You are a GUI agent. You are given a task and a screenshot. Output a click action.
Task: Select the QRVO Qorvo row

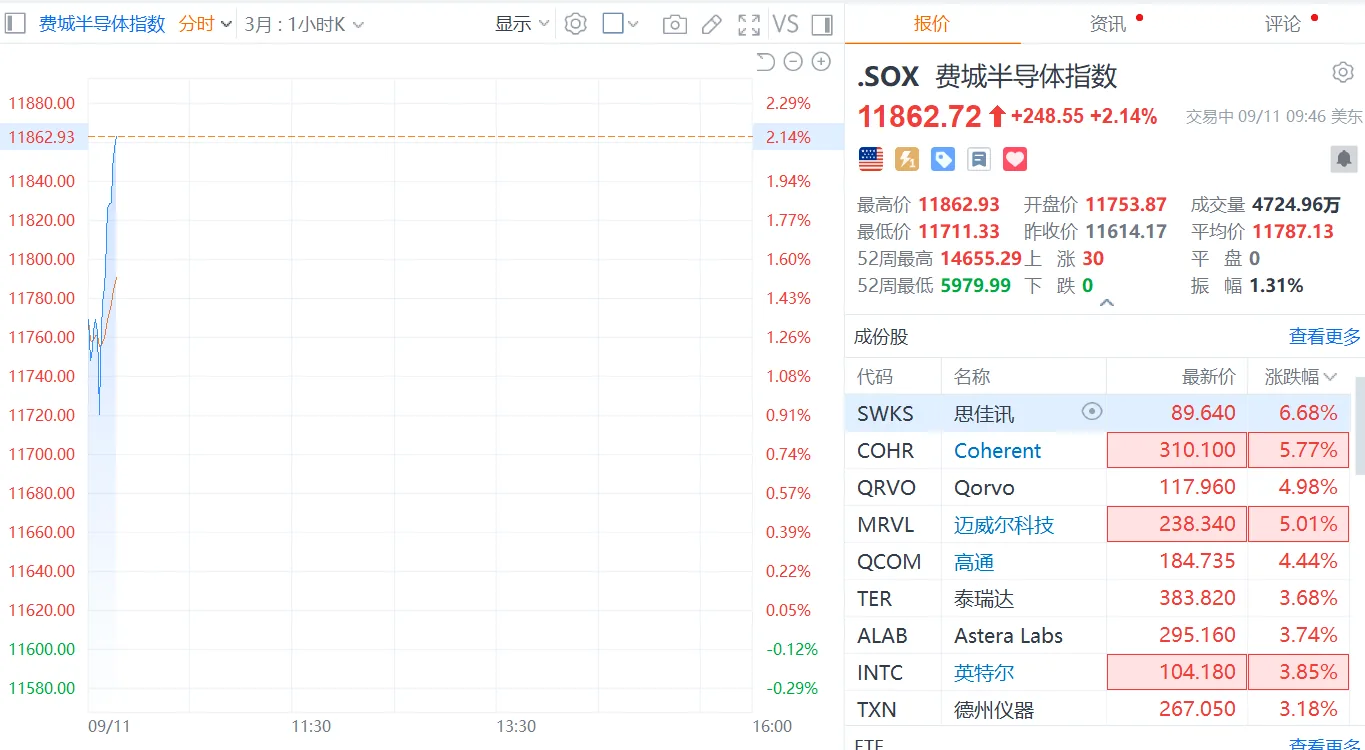pyautogui.click(x=1099, y=488)
